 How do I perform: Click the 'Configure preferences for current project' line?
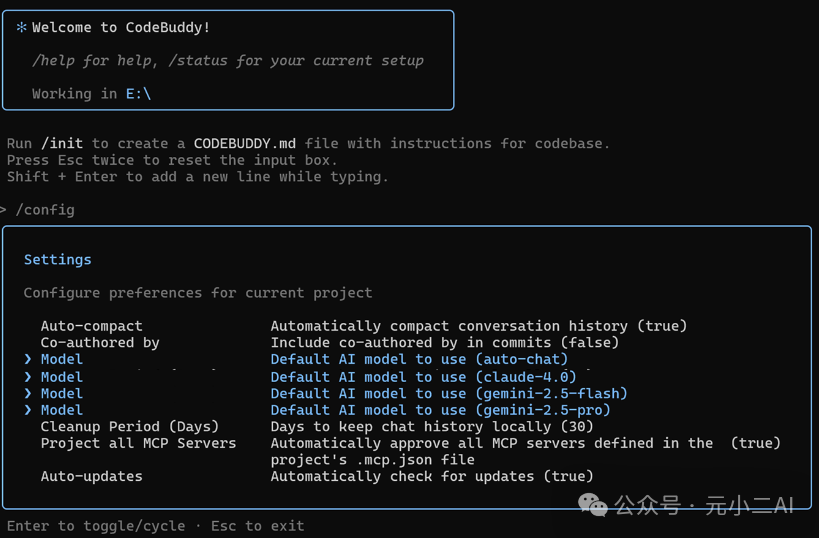tap(198, 293)
